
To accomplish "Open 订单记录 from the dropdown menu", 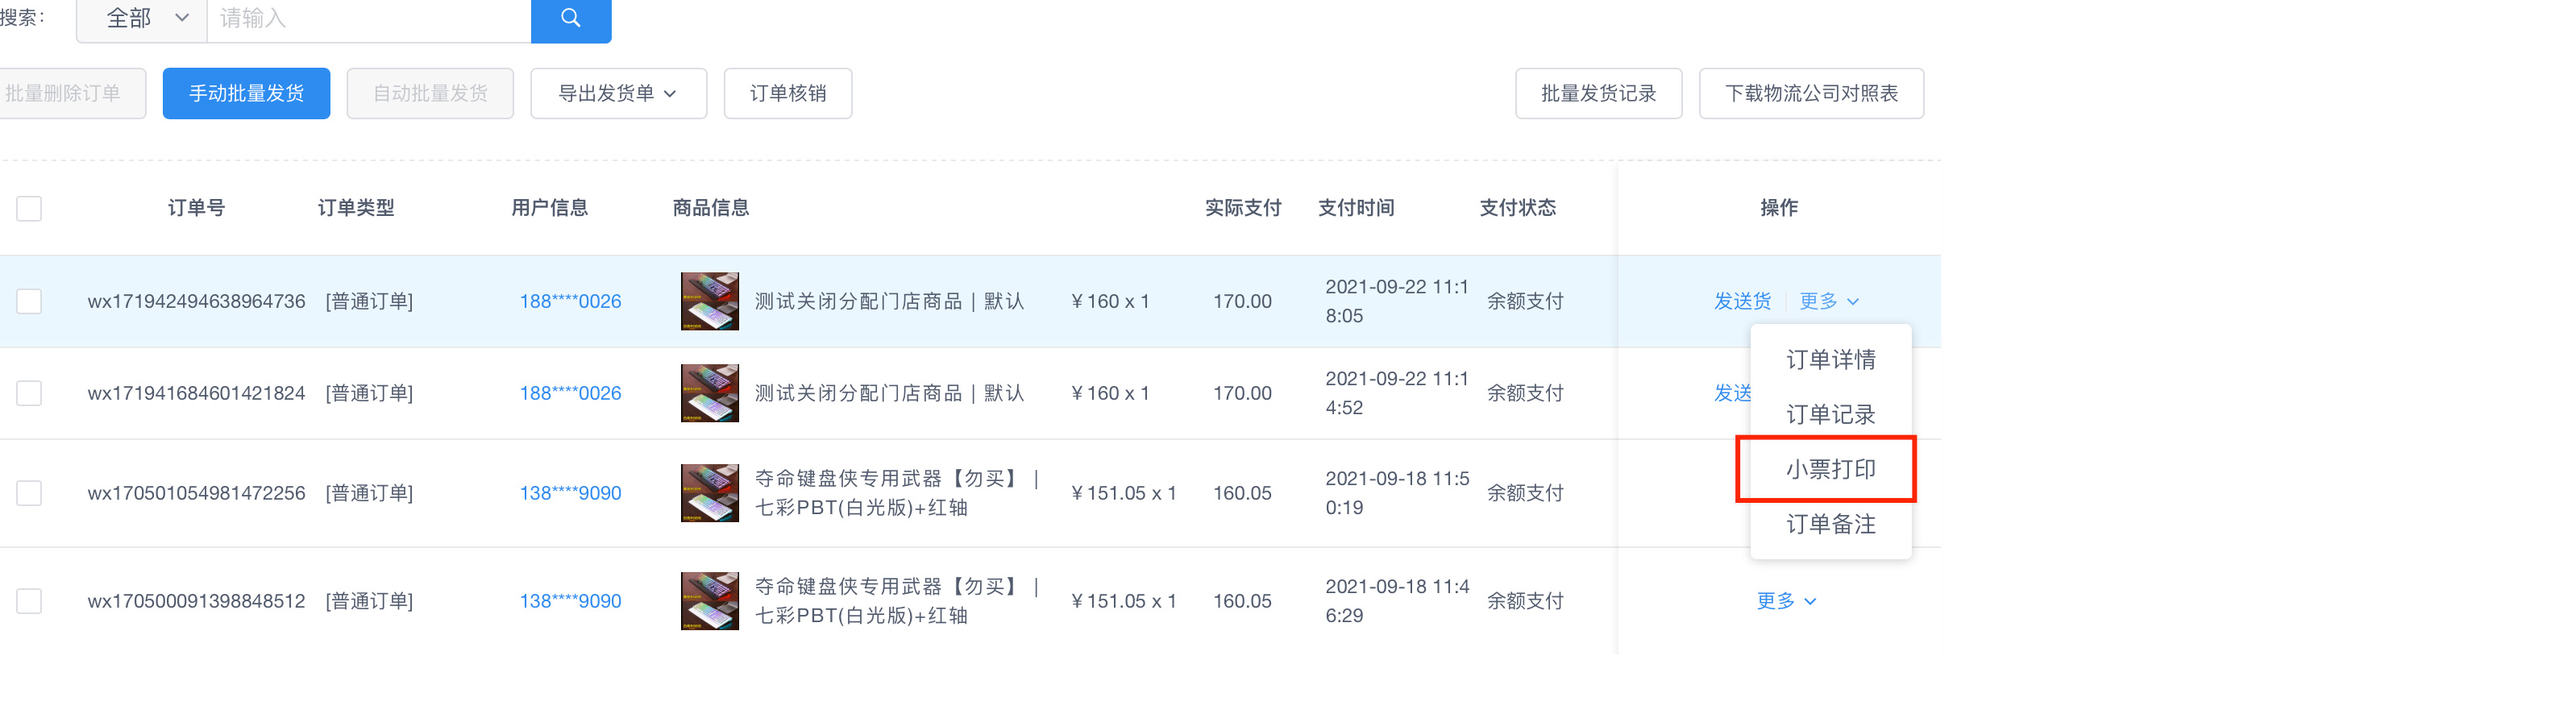I will [1830, 414].
